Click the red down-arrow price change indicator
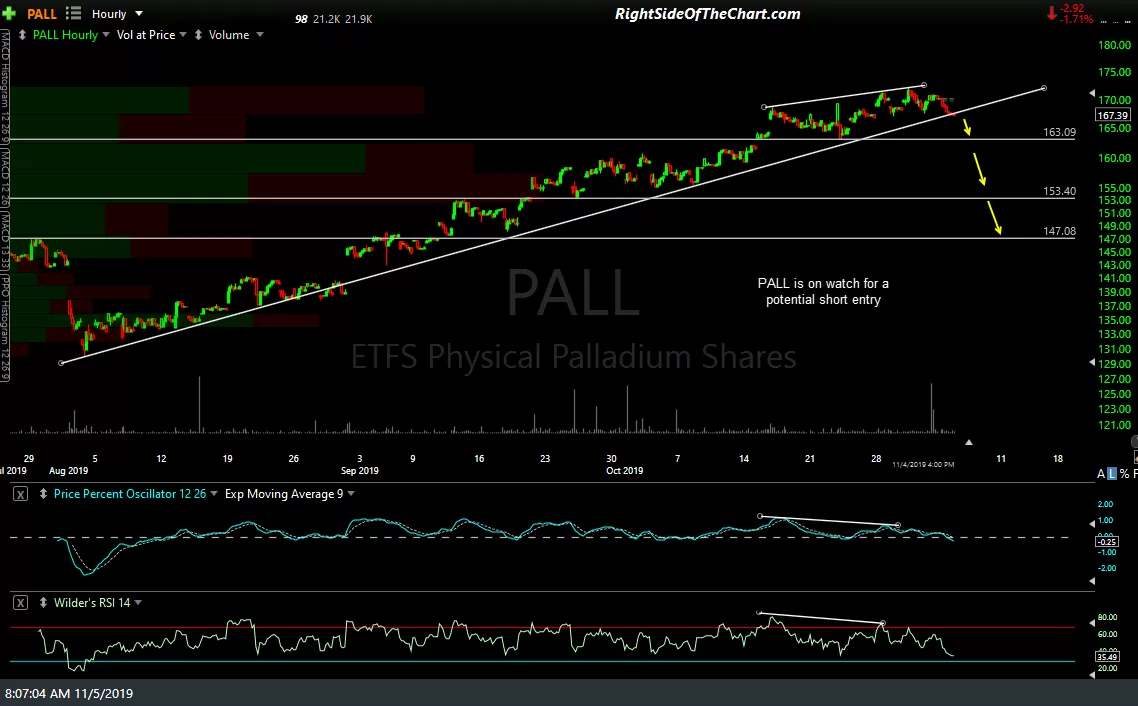This screenshot has height=706, width=1138. 1051,13
